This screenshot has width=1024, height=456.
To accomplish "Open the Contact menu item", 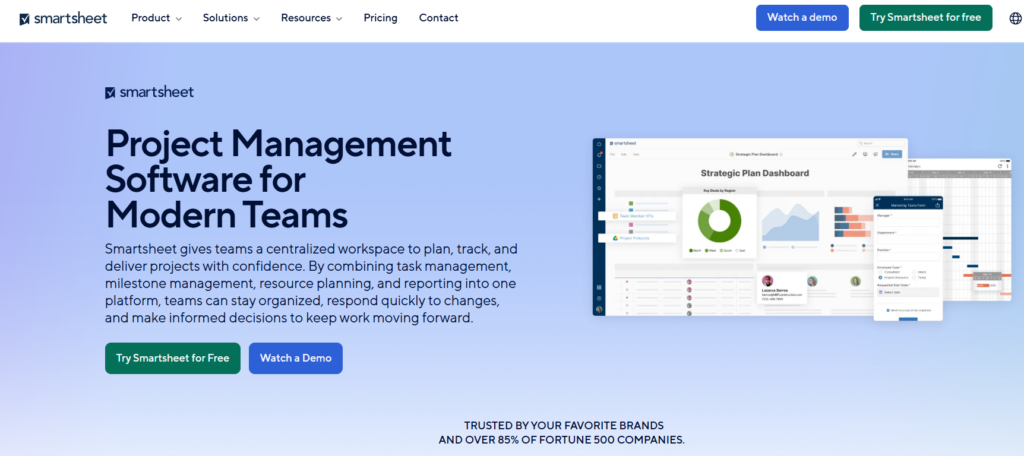I will 439,18.
